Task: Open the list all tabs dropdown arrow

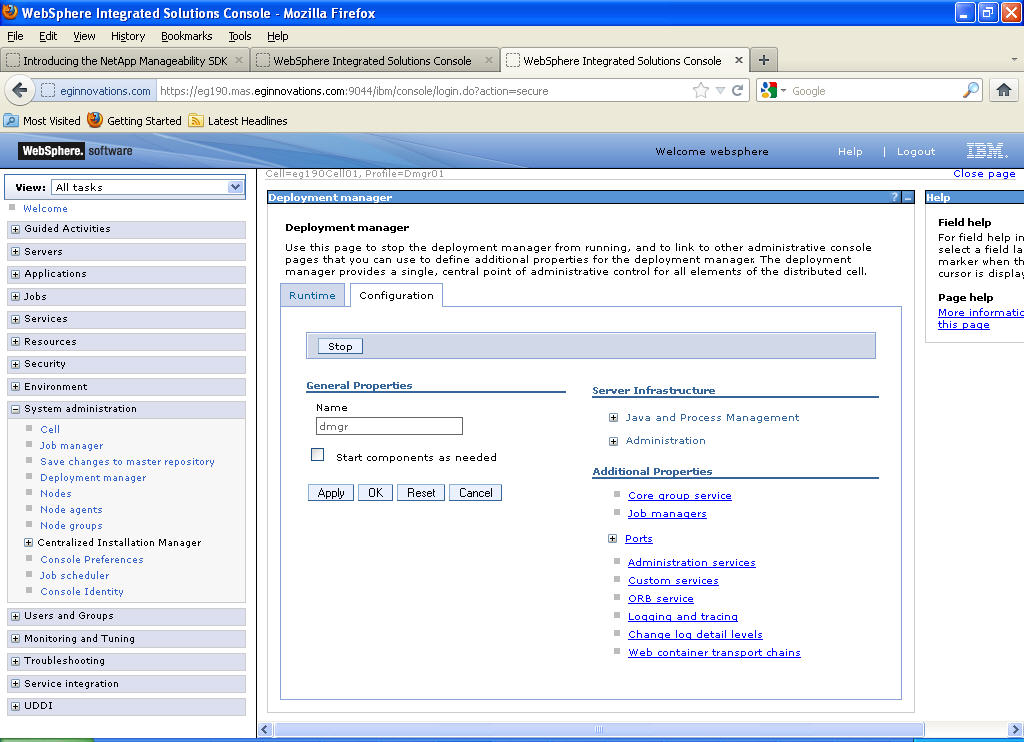Action: click(x=1014, y=59)
